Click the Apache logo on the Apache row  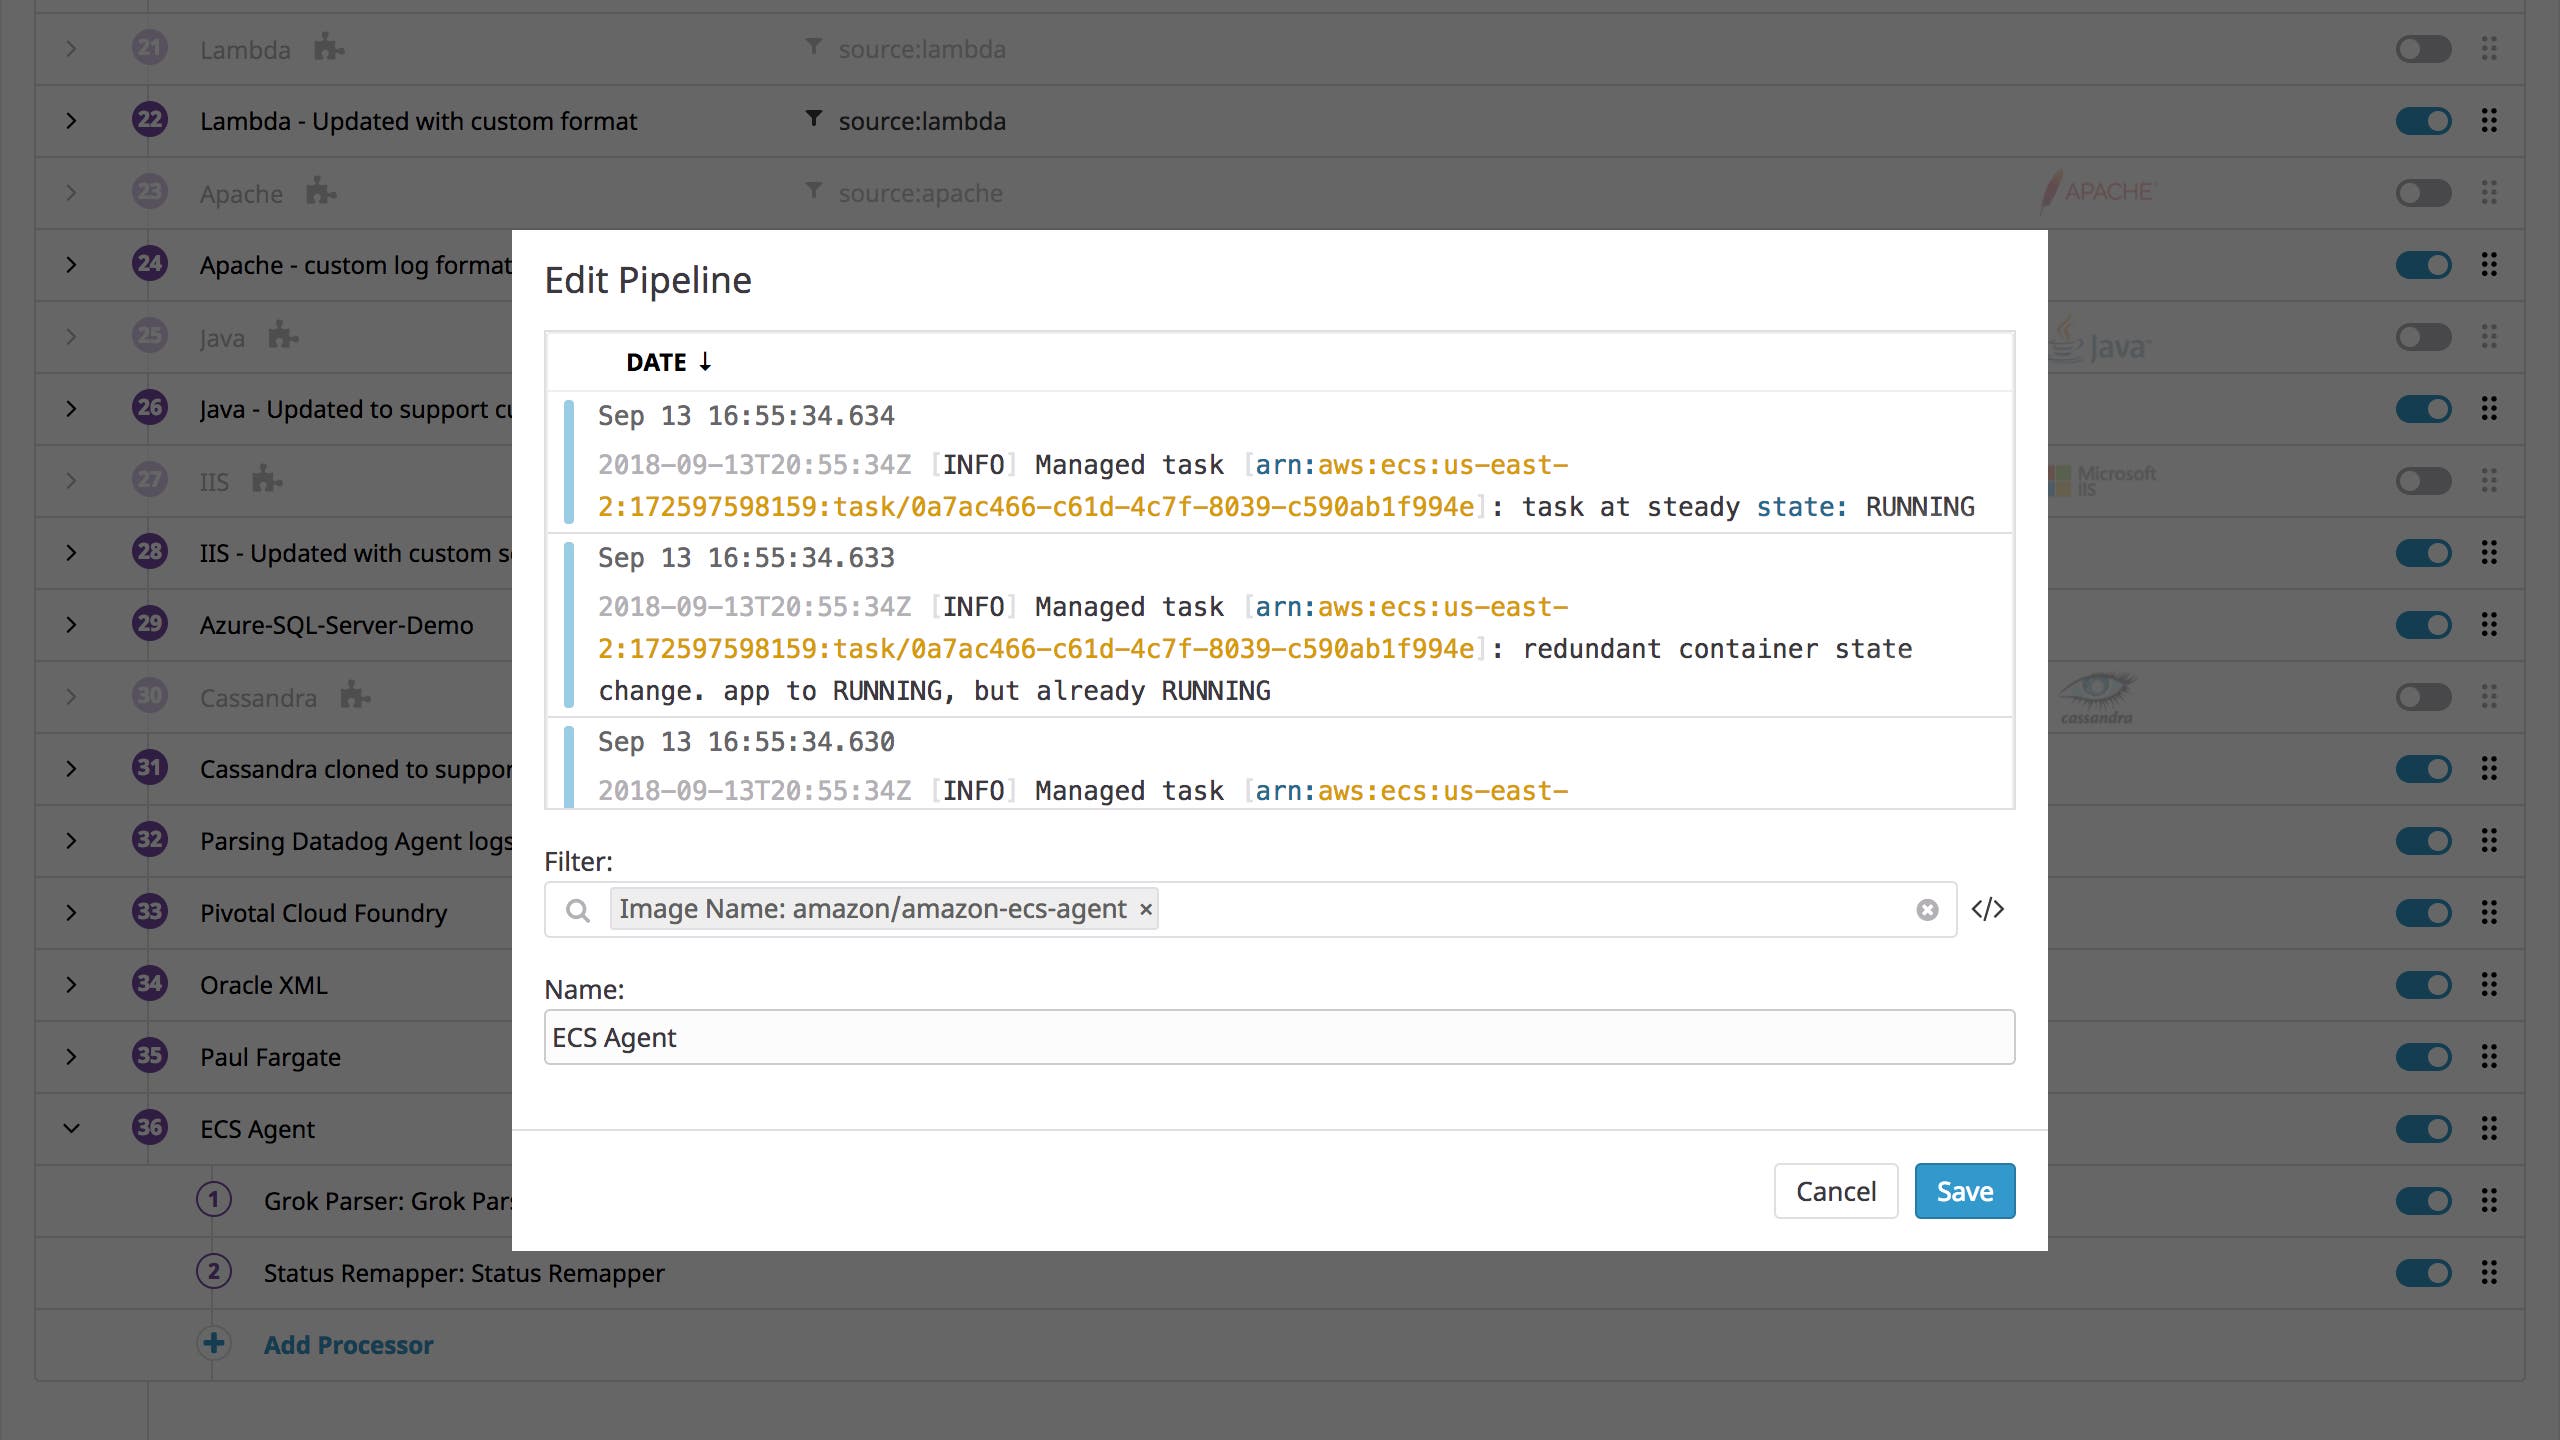click(2097, 192)
